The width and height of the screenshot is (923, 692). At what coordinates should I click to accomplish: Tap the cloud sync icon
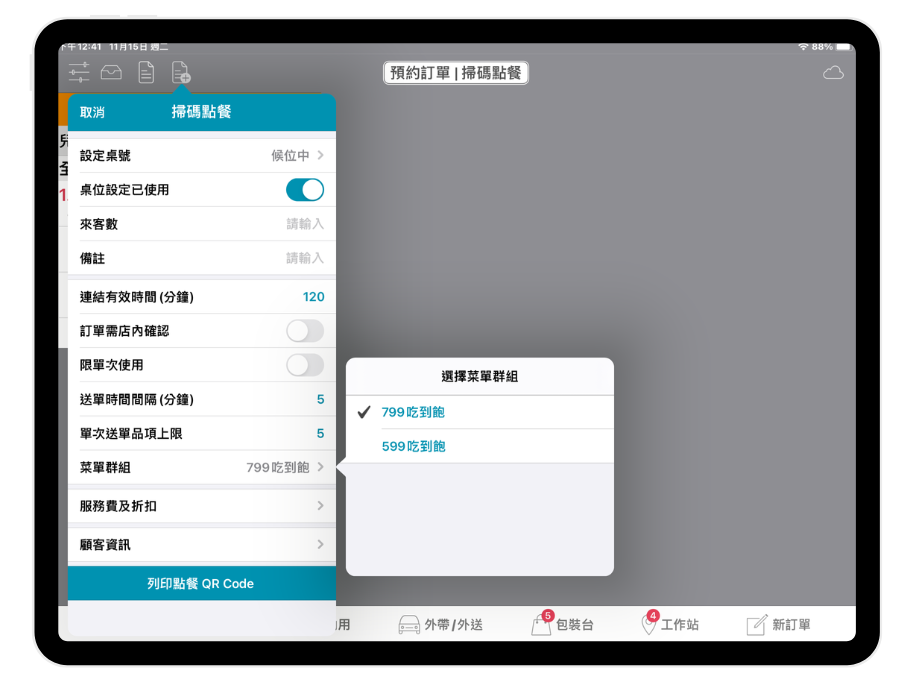(x=833, y=73)
